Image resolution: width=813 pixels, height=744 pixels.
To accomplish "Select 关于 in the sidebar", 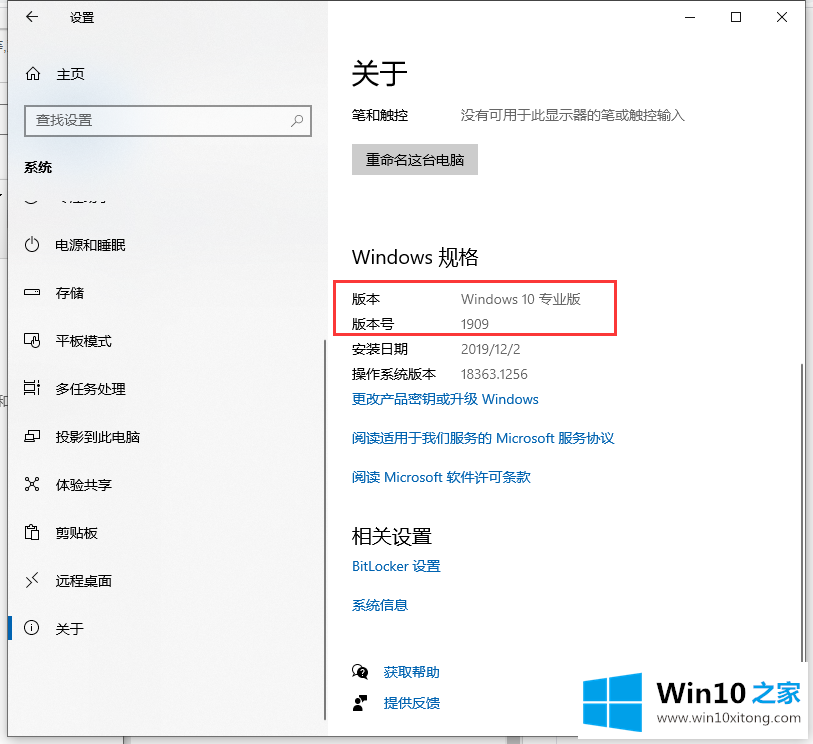I will [69, 628].
